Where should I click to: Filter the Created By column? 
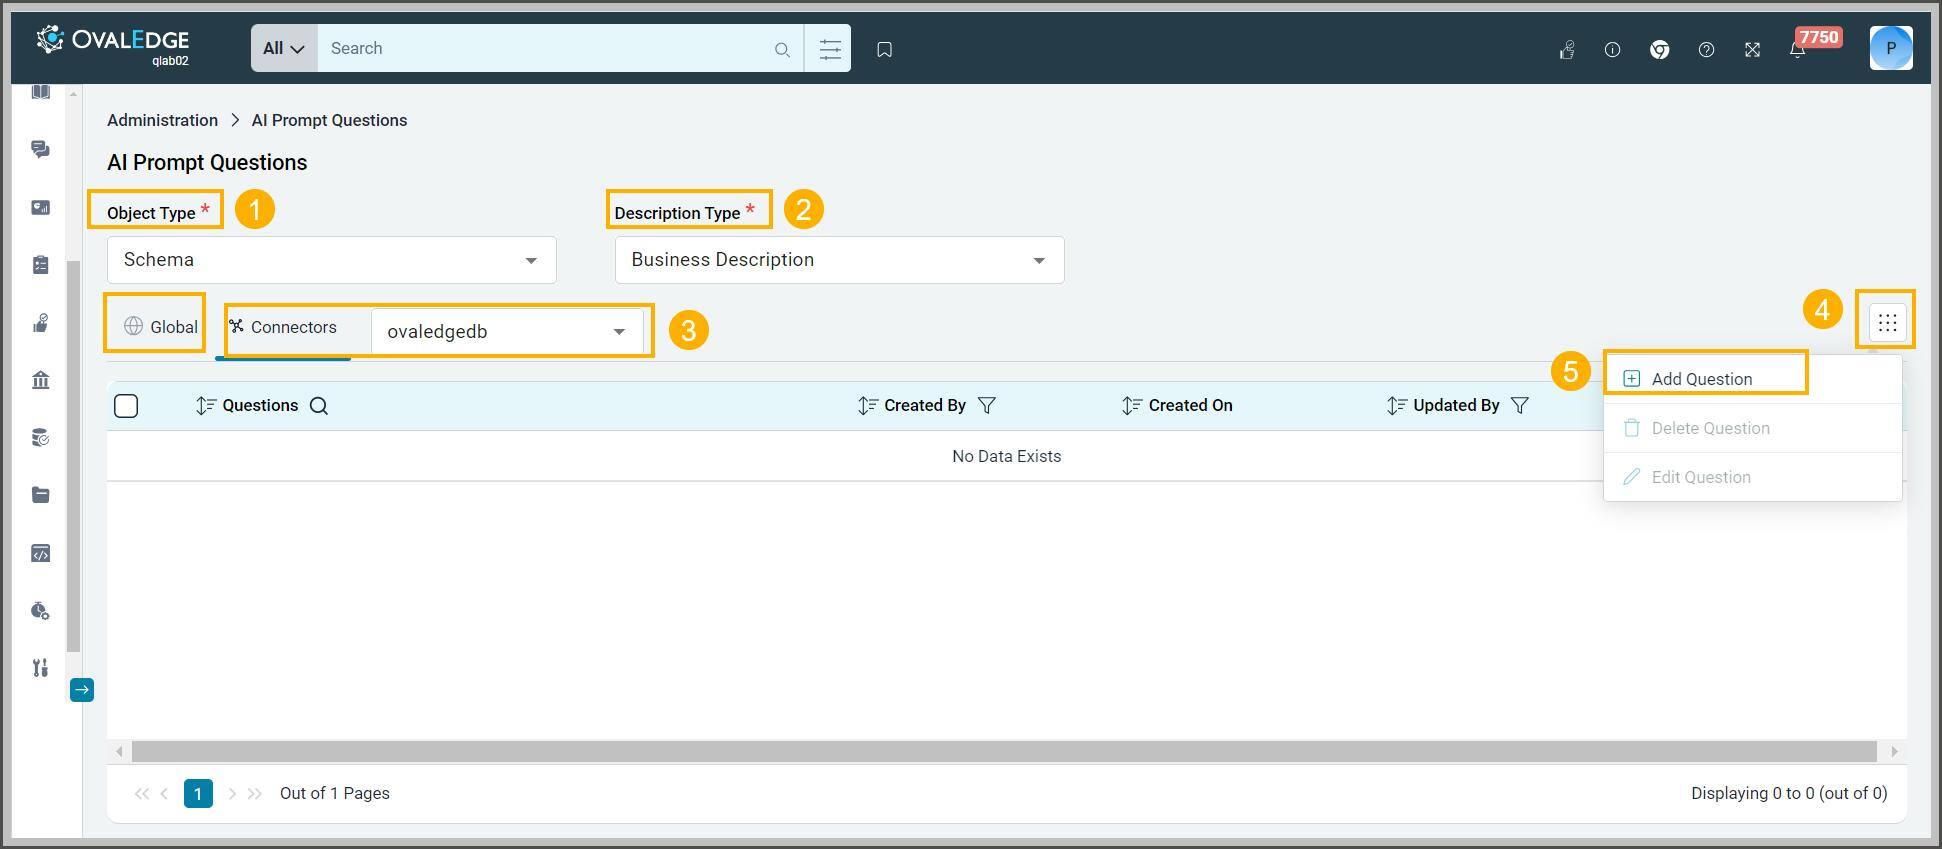click(987, 406)
